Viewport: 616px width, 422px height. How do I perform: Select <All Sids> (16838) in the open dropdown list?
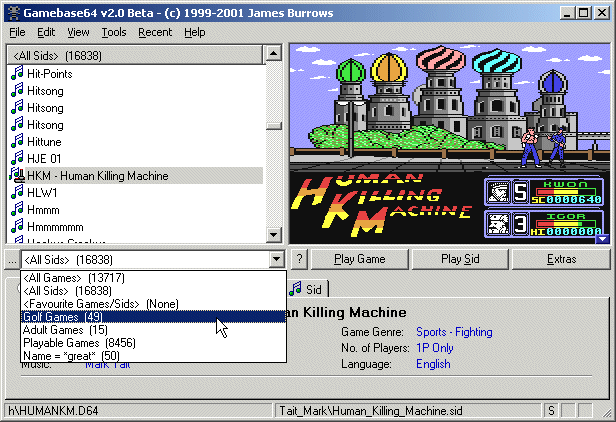coord(153,291)
